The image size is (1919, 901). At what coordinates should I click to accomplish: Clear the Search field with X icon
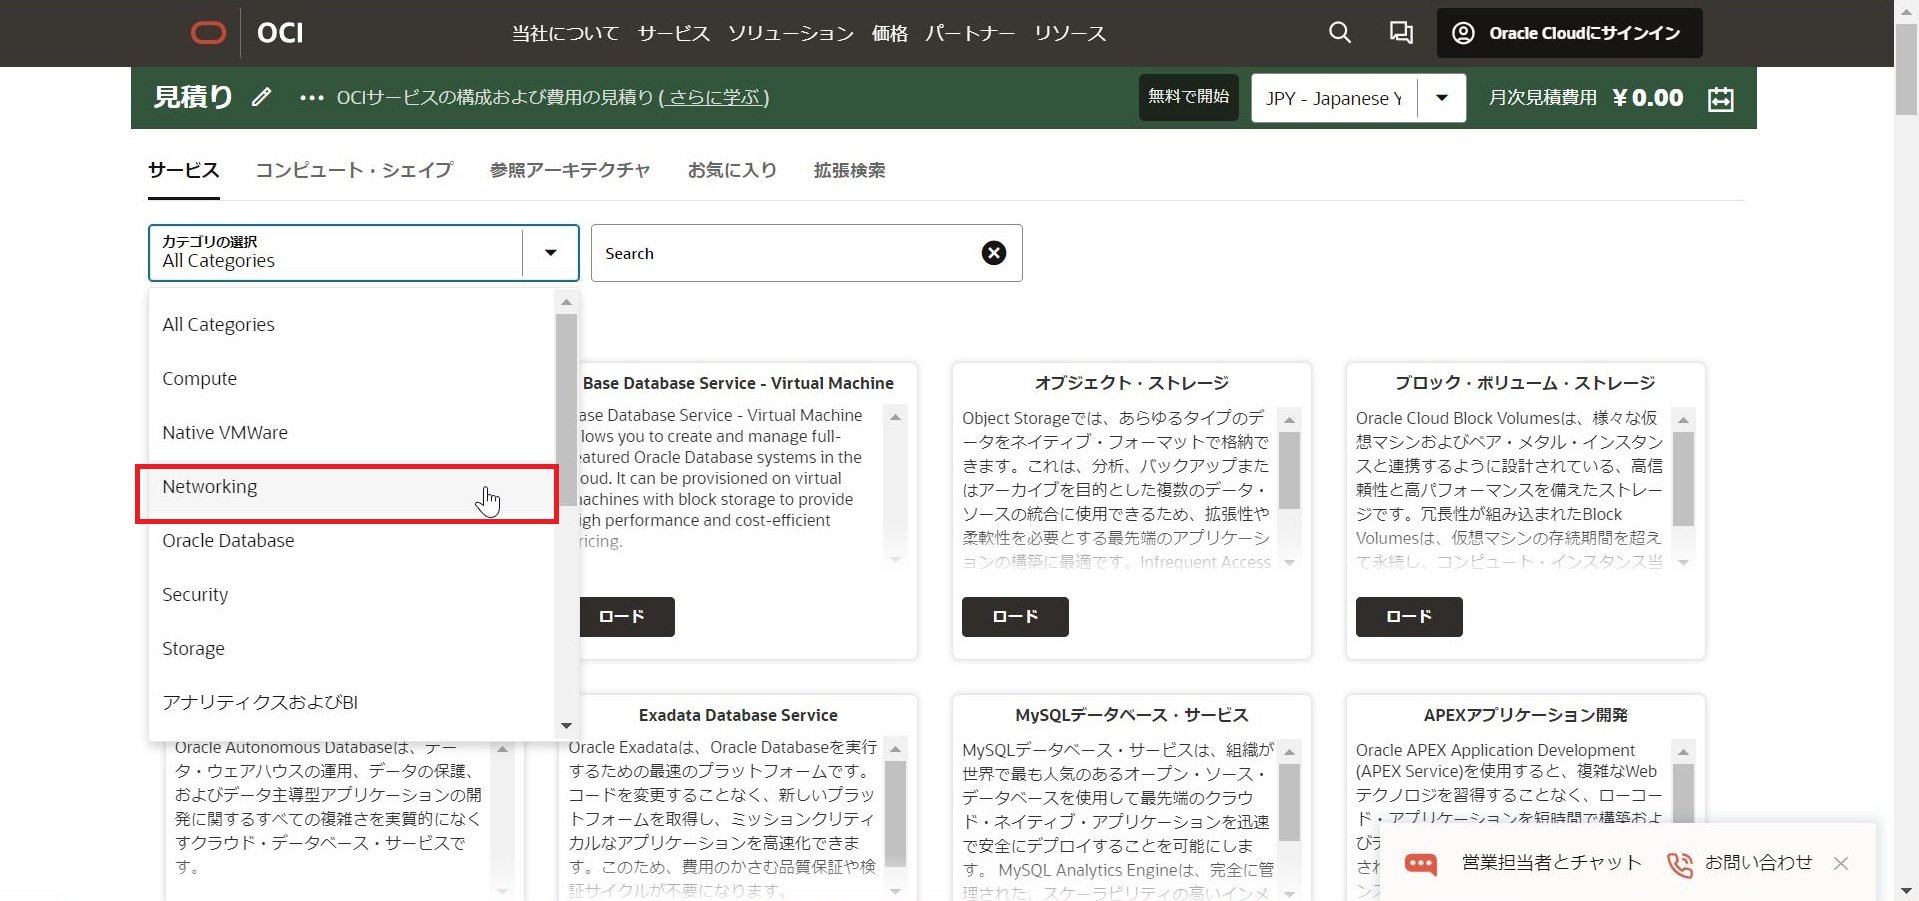[x=993, y=253]
